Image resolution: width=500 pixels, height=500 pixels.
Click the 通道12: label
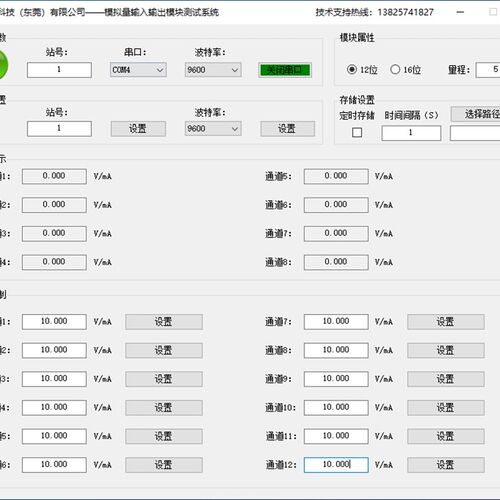(281, 465)
